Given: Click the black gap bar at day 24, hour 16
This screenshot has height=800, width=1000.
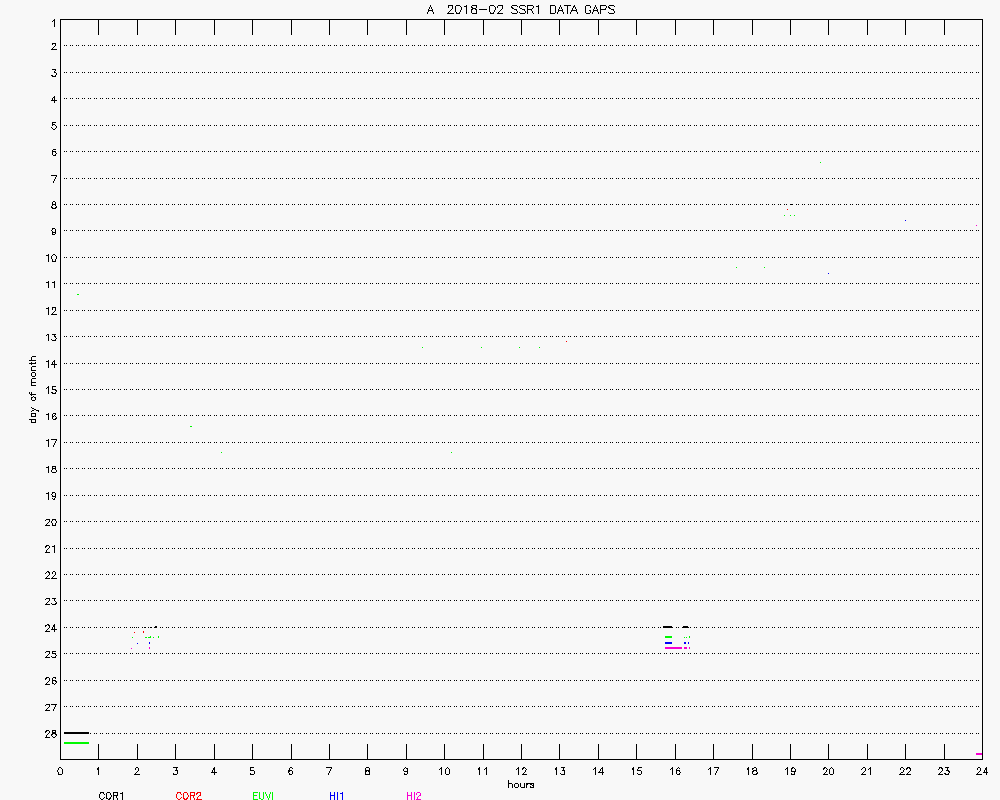Looking at the screenshot, I should click(x=668, y=627).
